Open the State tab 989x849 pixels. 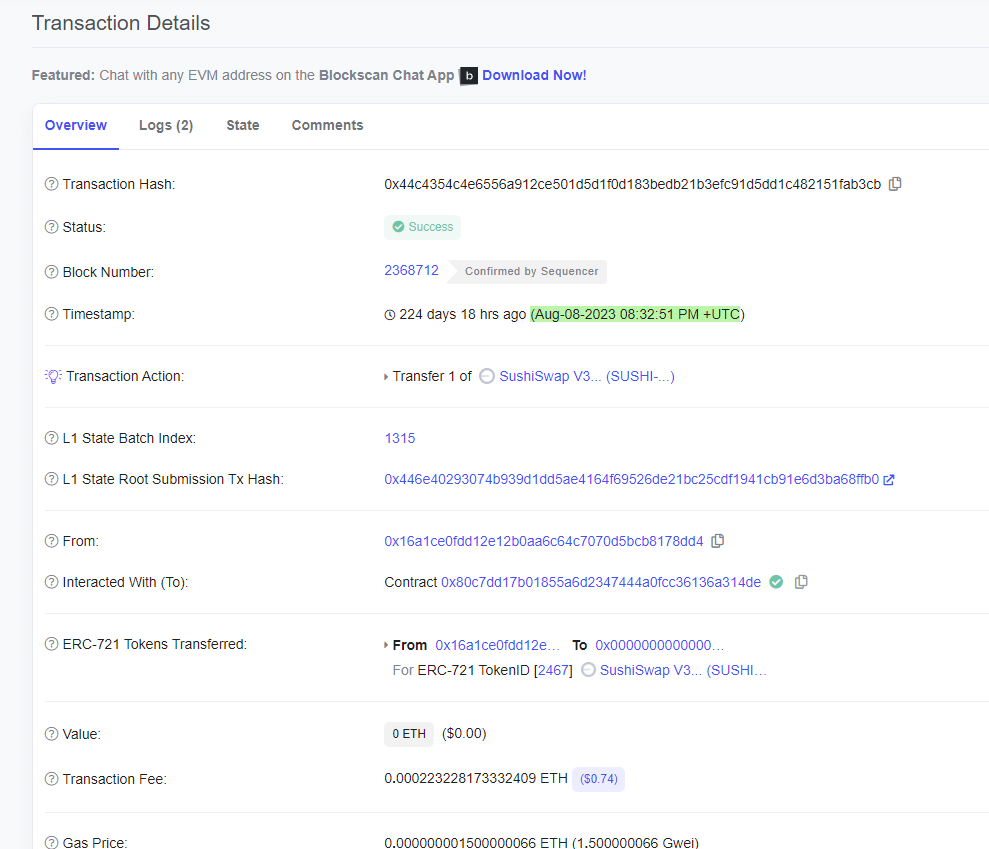click(243, 126)
